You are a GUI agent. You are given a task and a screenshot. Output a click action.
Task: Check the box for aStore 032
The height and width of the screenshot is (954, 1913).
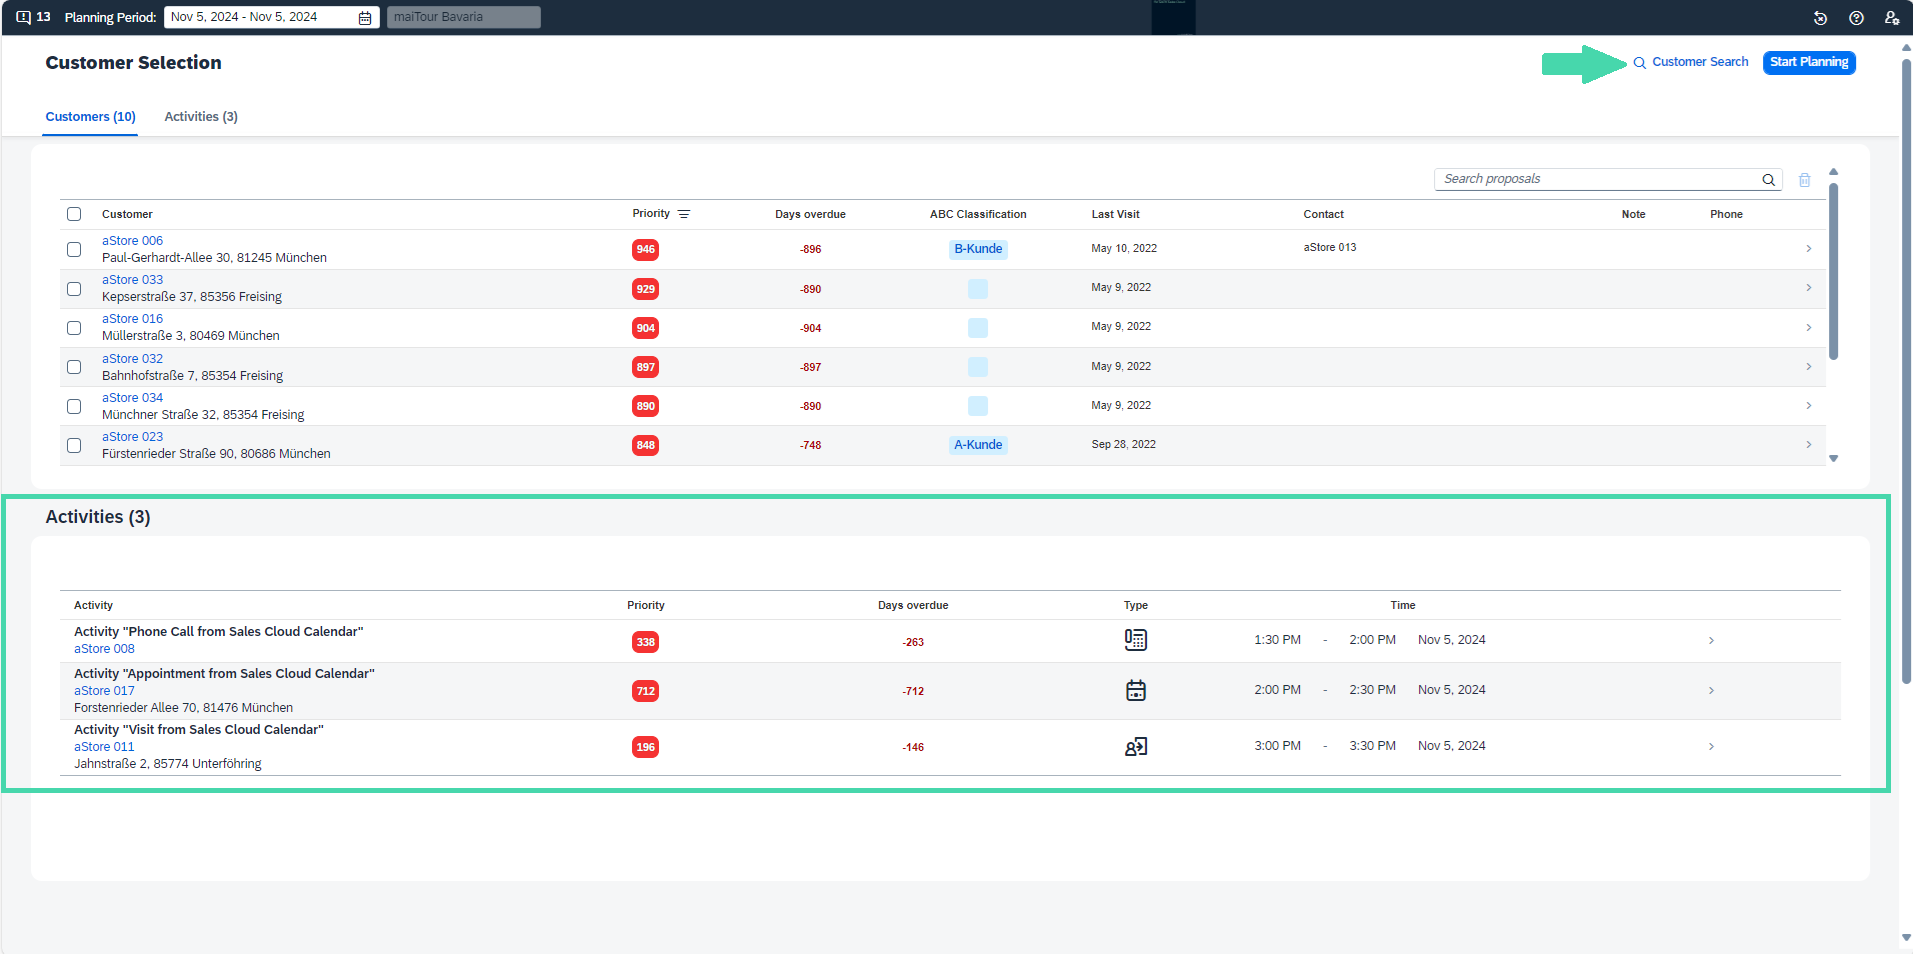(x=74, y=367)
